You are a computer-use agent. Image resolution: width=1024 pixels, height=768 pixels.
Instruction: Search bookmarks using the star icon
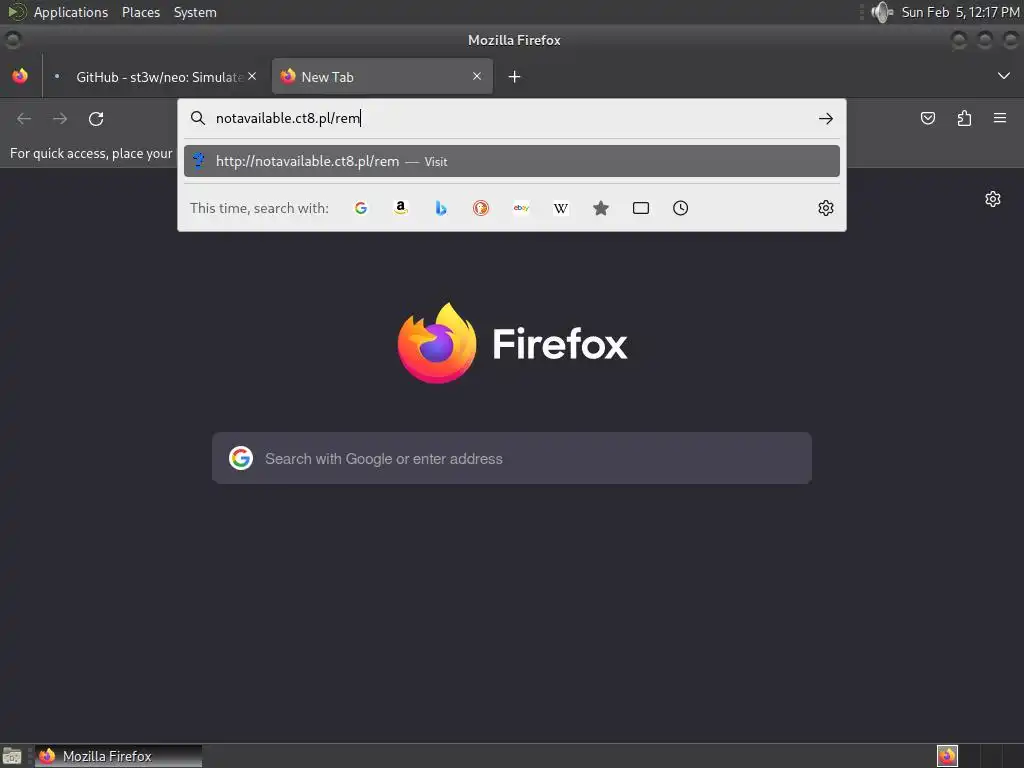coord(601,208)
